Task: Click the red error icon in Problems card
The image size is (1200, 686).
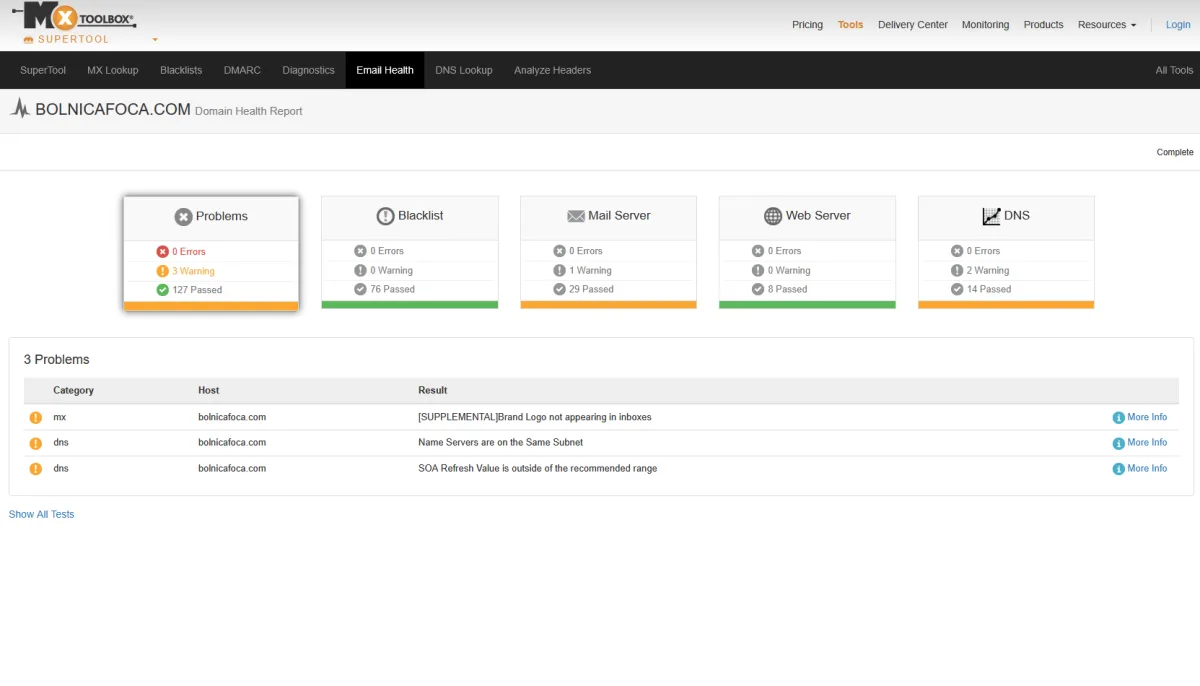Action: coord(163,252)
